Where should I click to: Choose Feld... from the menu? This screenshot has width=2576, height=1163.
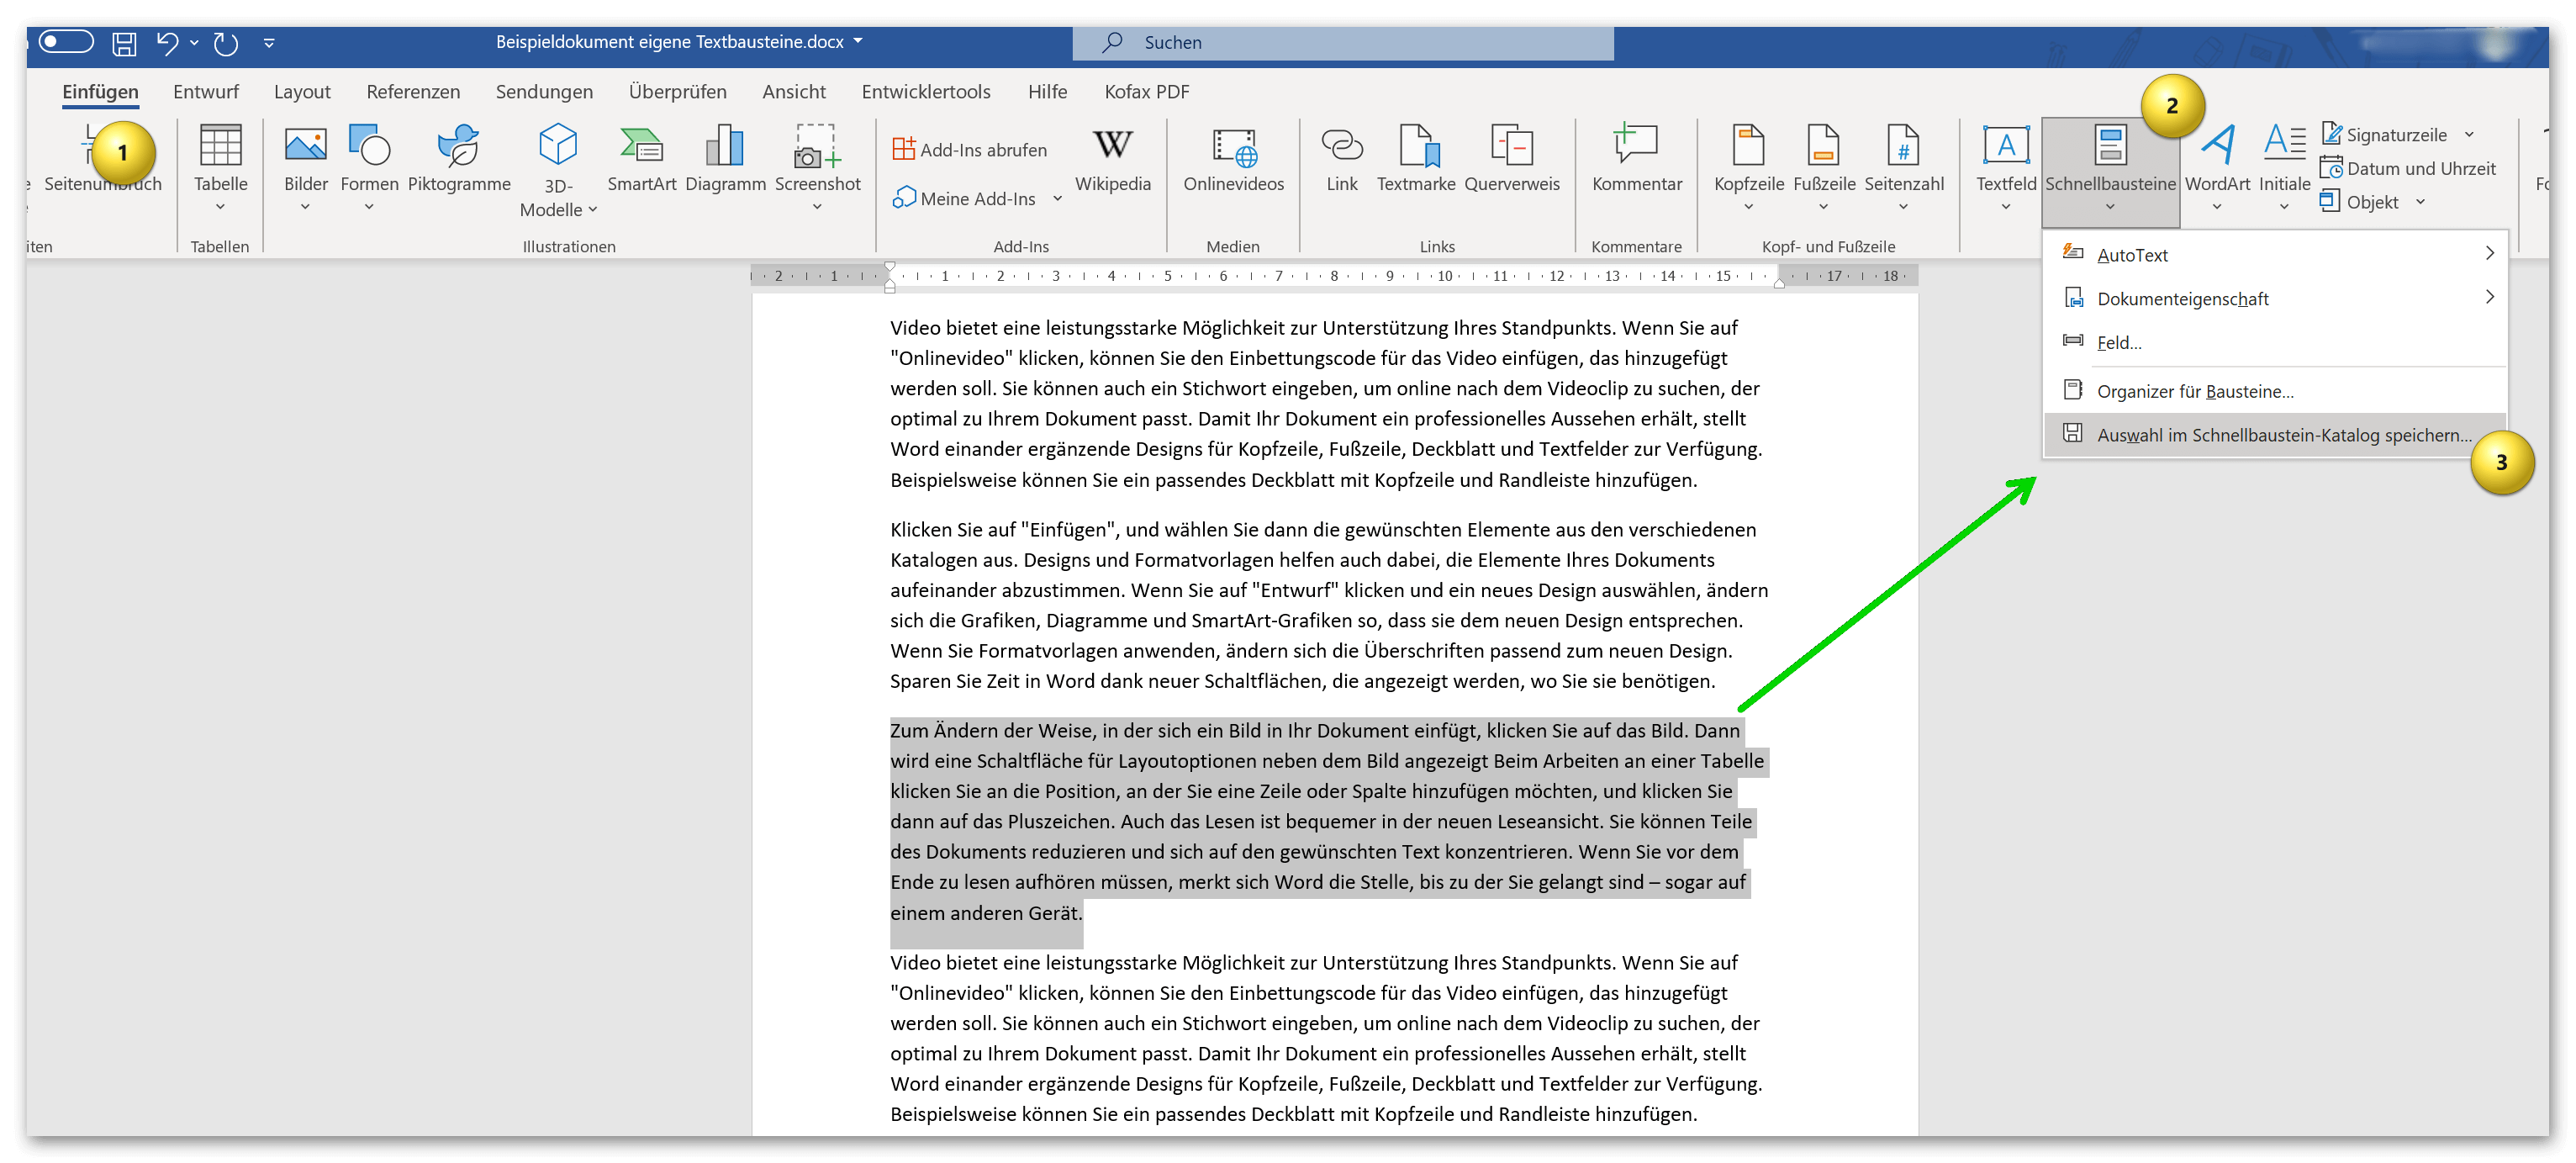(x=2275, y=342)
